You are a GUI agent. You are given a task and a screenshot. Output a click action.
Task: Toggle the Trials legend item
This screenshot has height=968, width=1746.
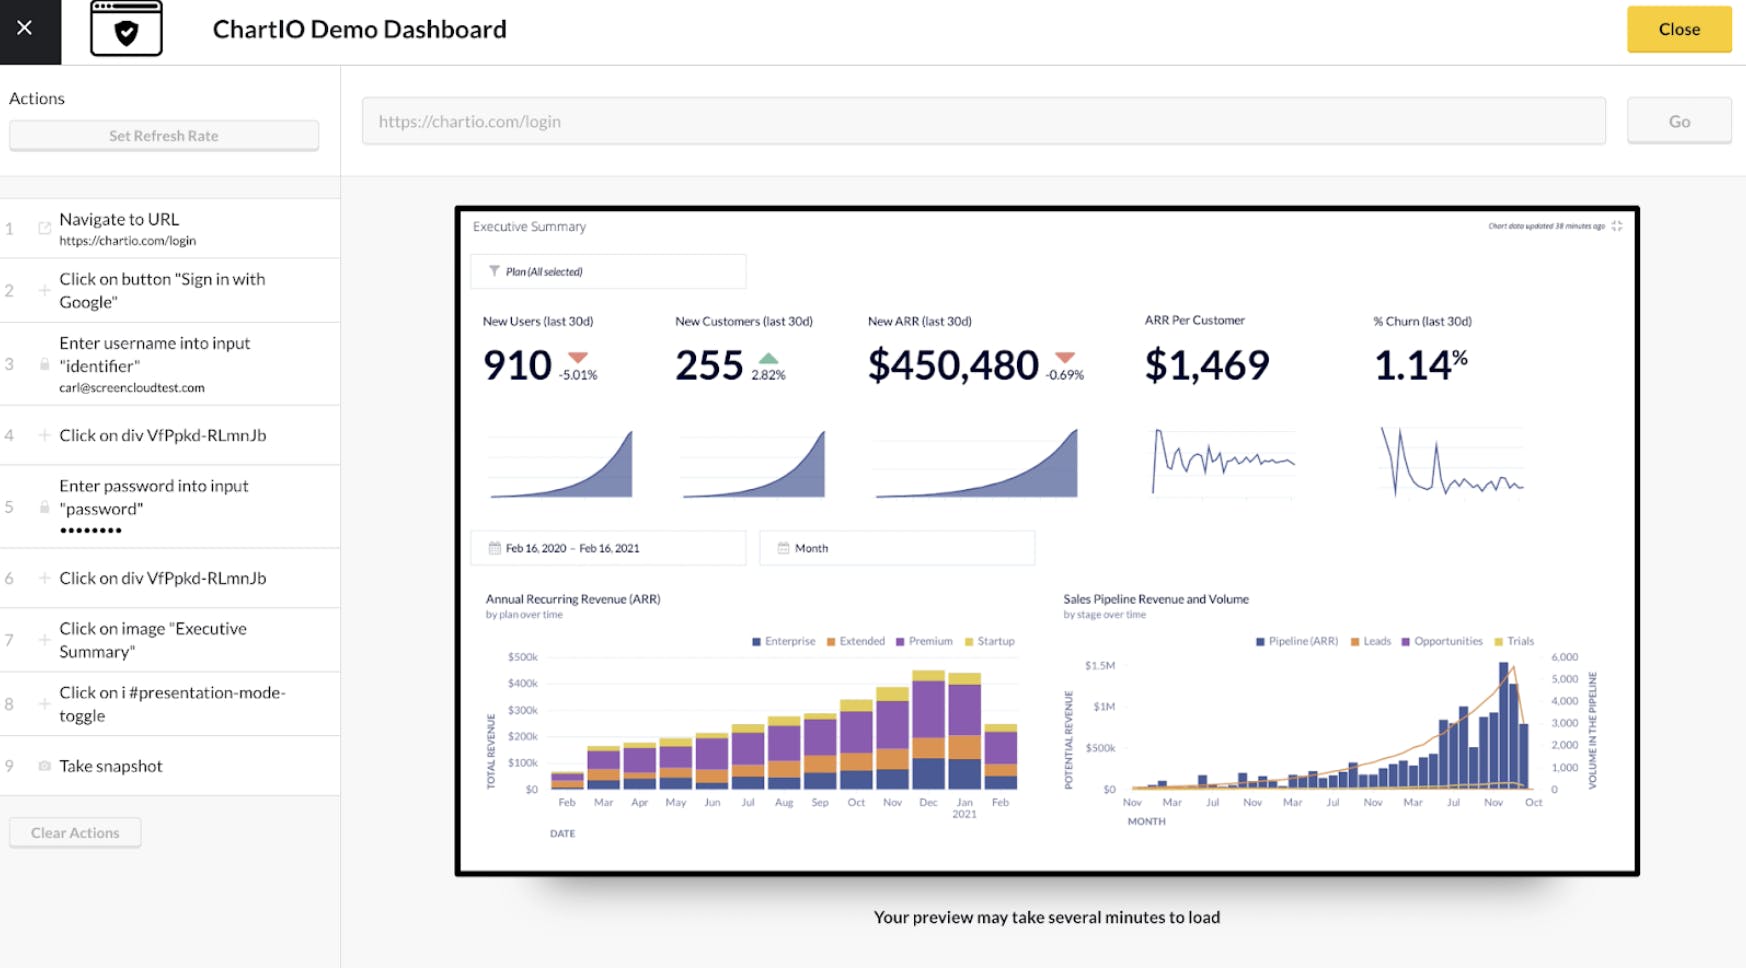pos(1514,641)
